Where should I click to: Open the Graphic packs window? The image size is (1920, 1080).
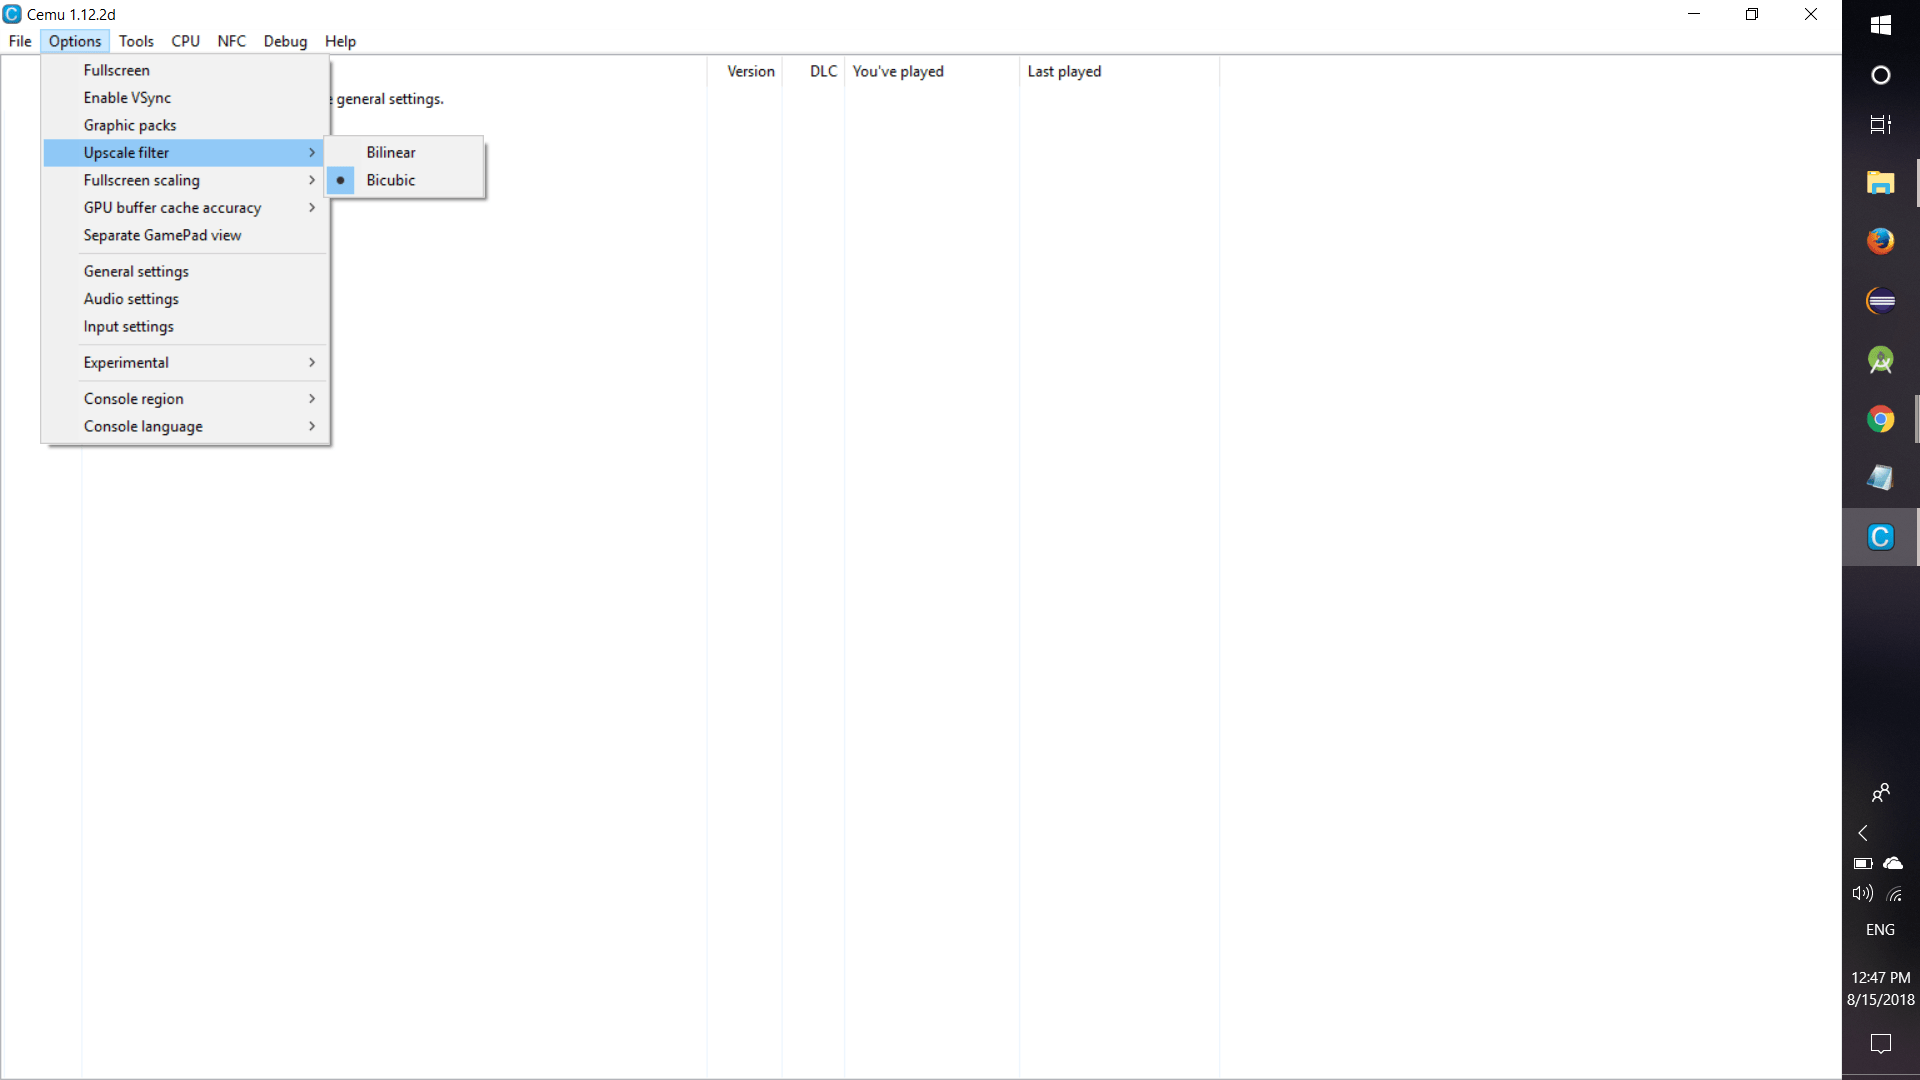tap(130, 125)
